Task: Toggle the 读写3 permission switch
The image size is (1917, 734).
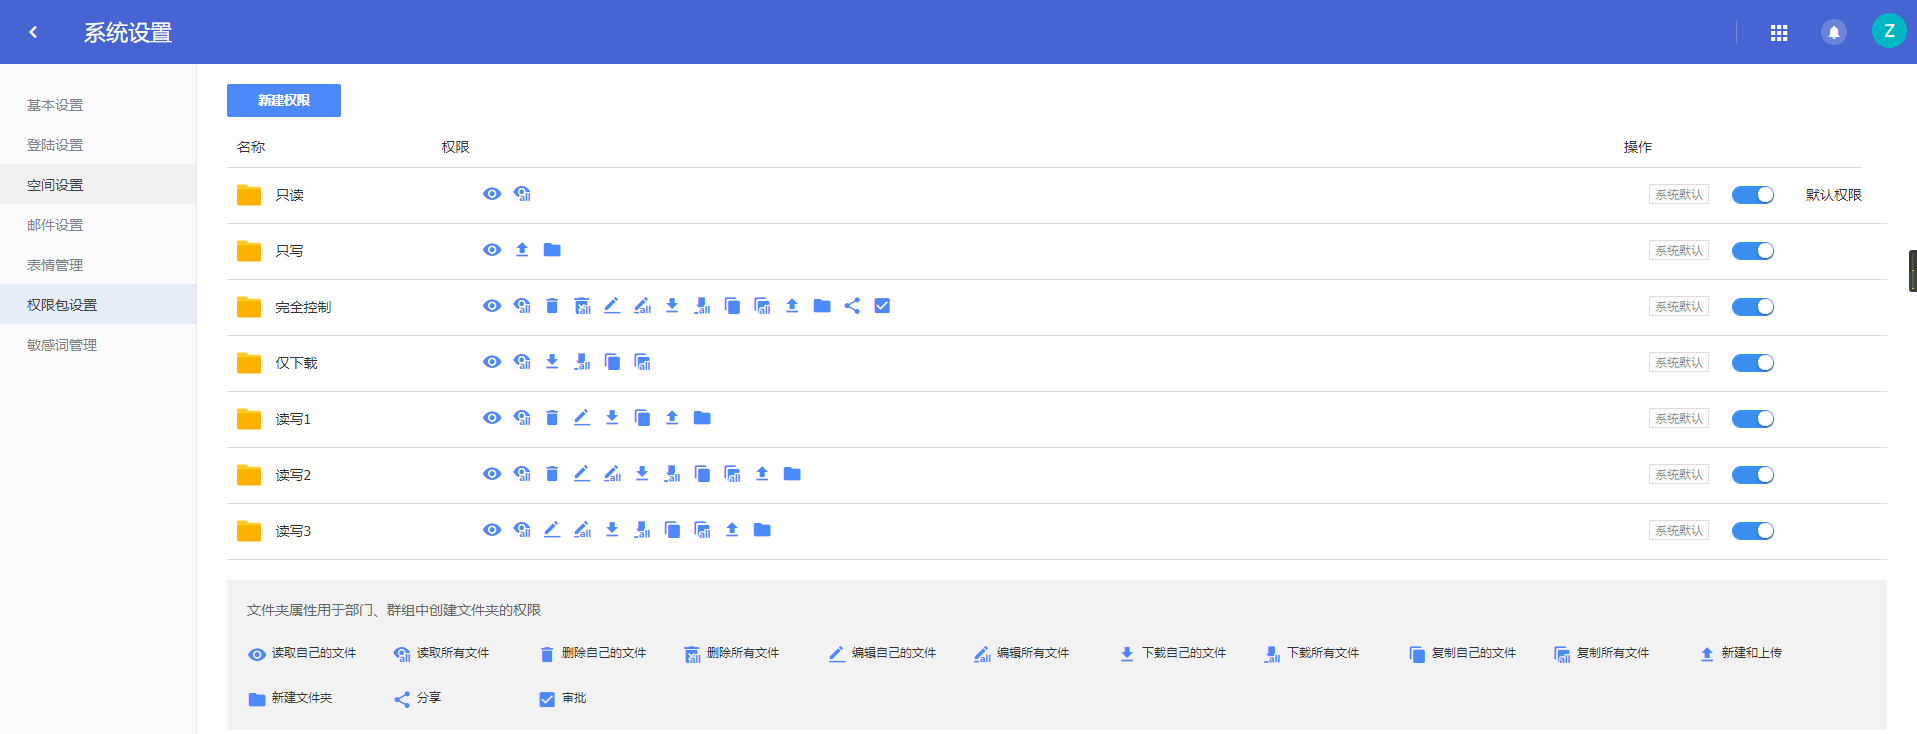Action: (1752, 531)
